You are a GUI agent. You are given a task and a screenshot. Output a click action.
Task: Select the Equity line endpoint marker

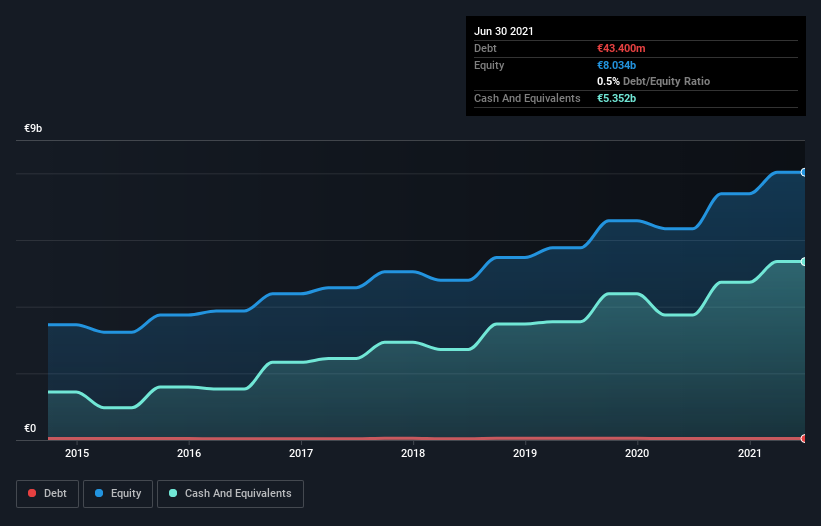click(x=803, y=172)
